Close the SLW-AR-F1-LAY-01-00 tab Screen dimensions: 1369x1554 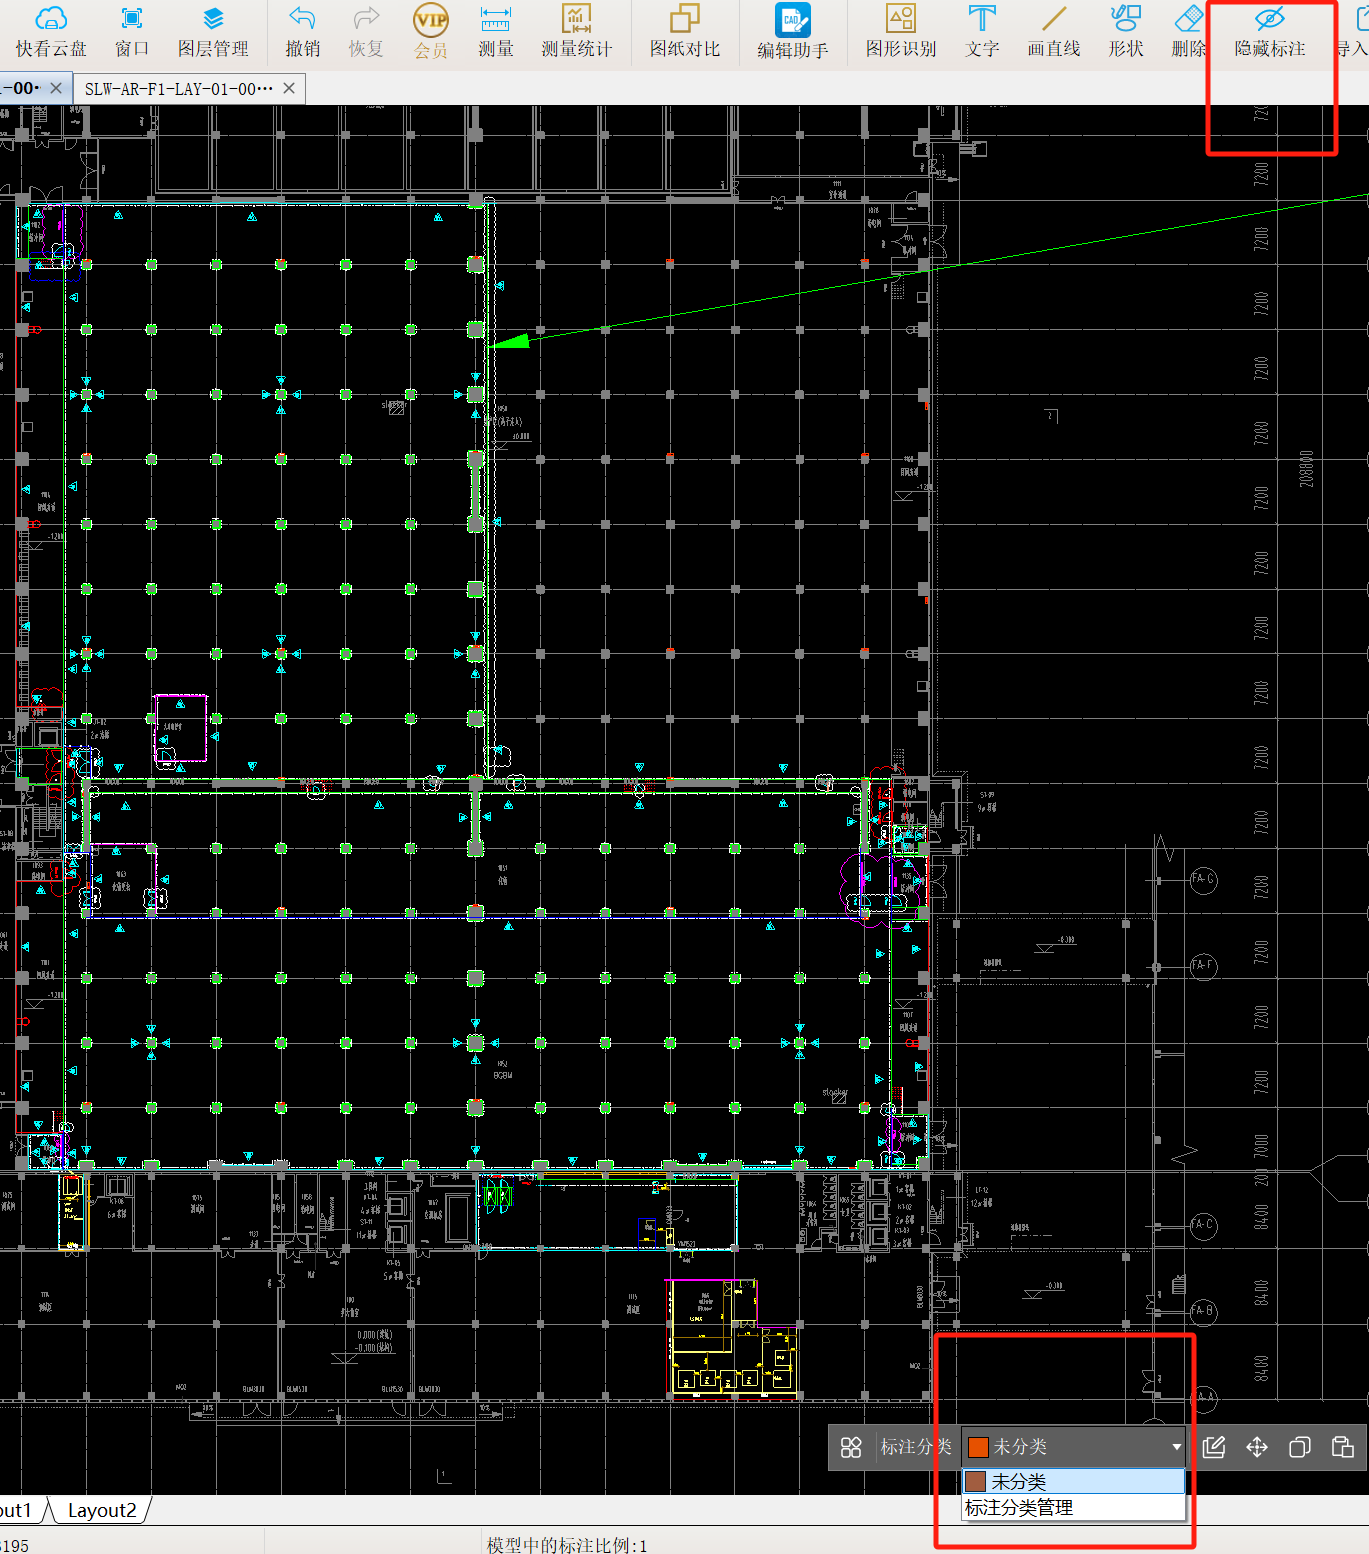(x=289, y=89)
